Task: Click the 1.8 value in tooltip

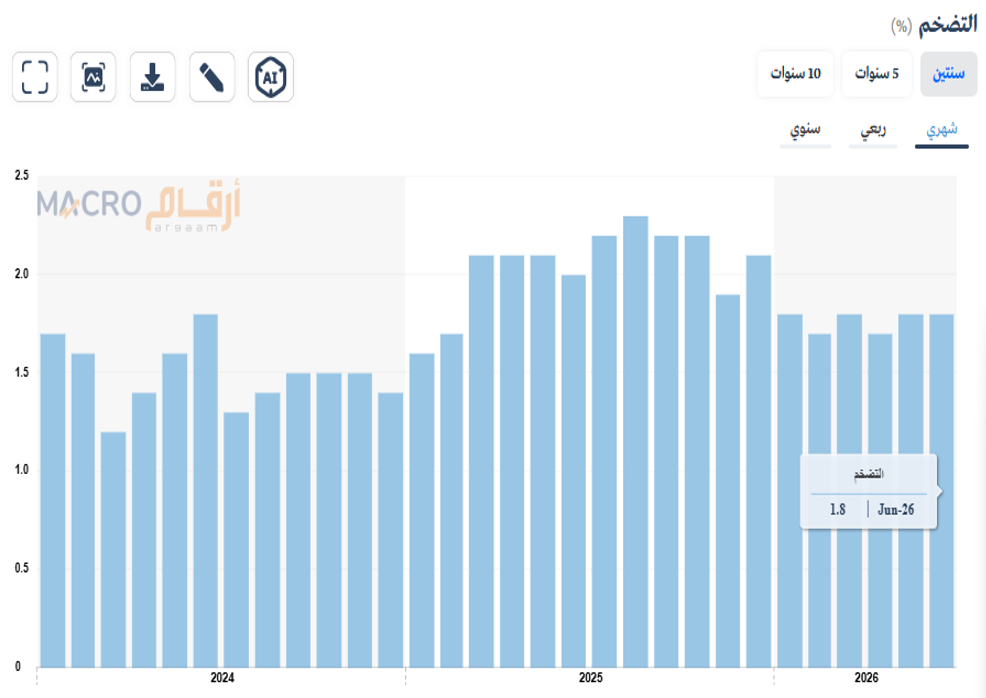Action: tap(838, 509)
